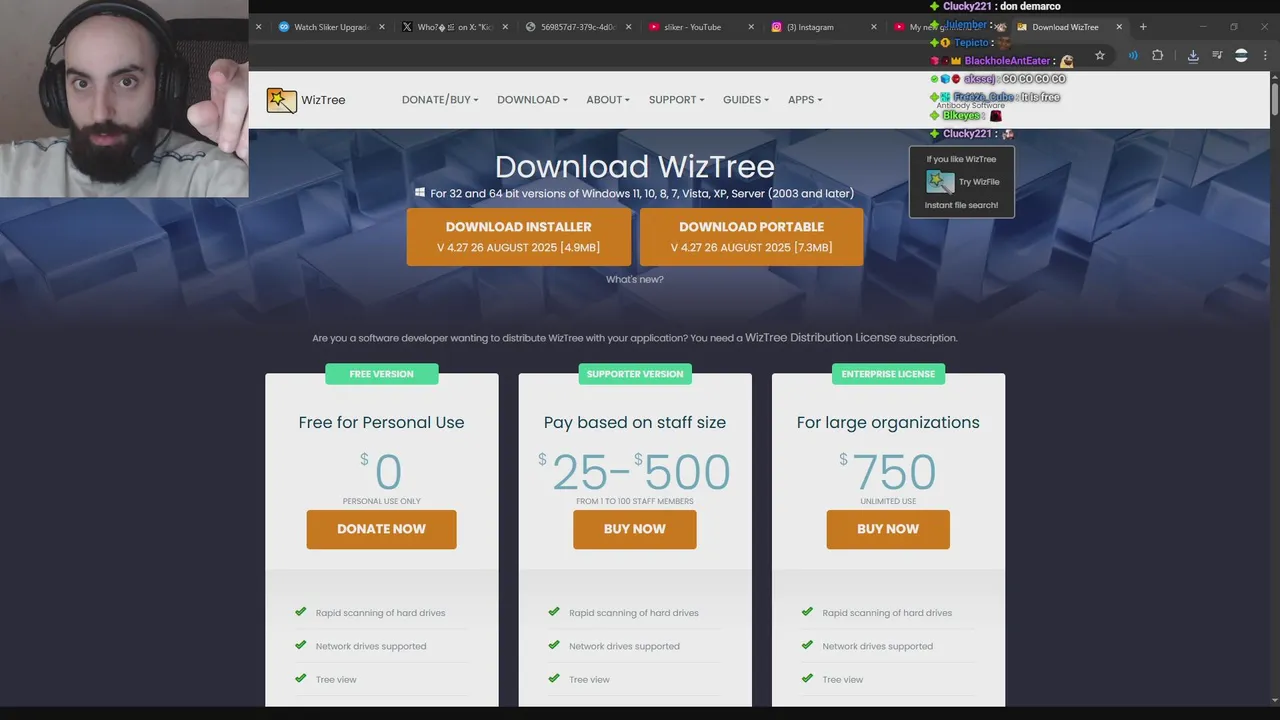The width and height of the screenshot is (1280, 720).
Task: Close the sliker - YouTube tab
Action: coord(751,27)
